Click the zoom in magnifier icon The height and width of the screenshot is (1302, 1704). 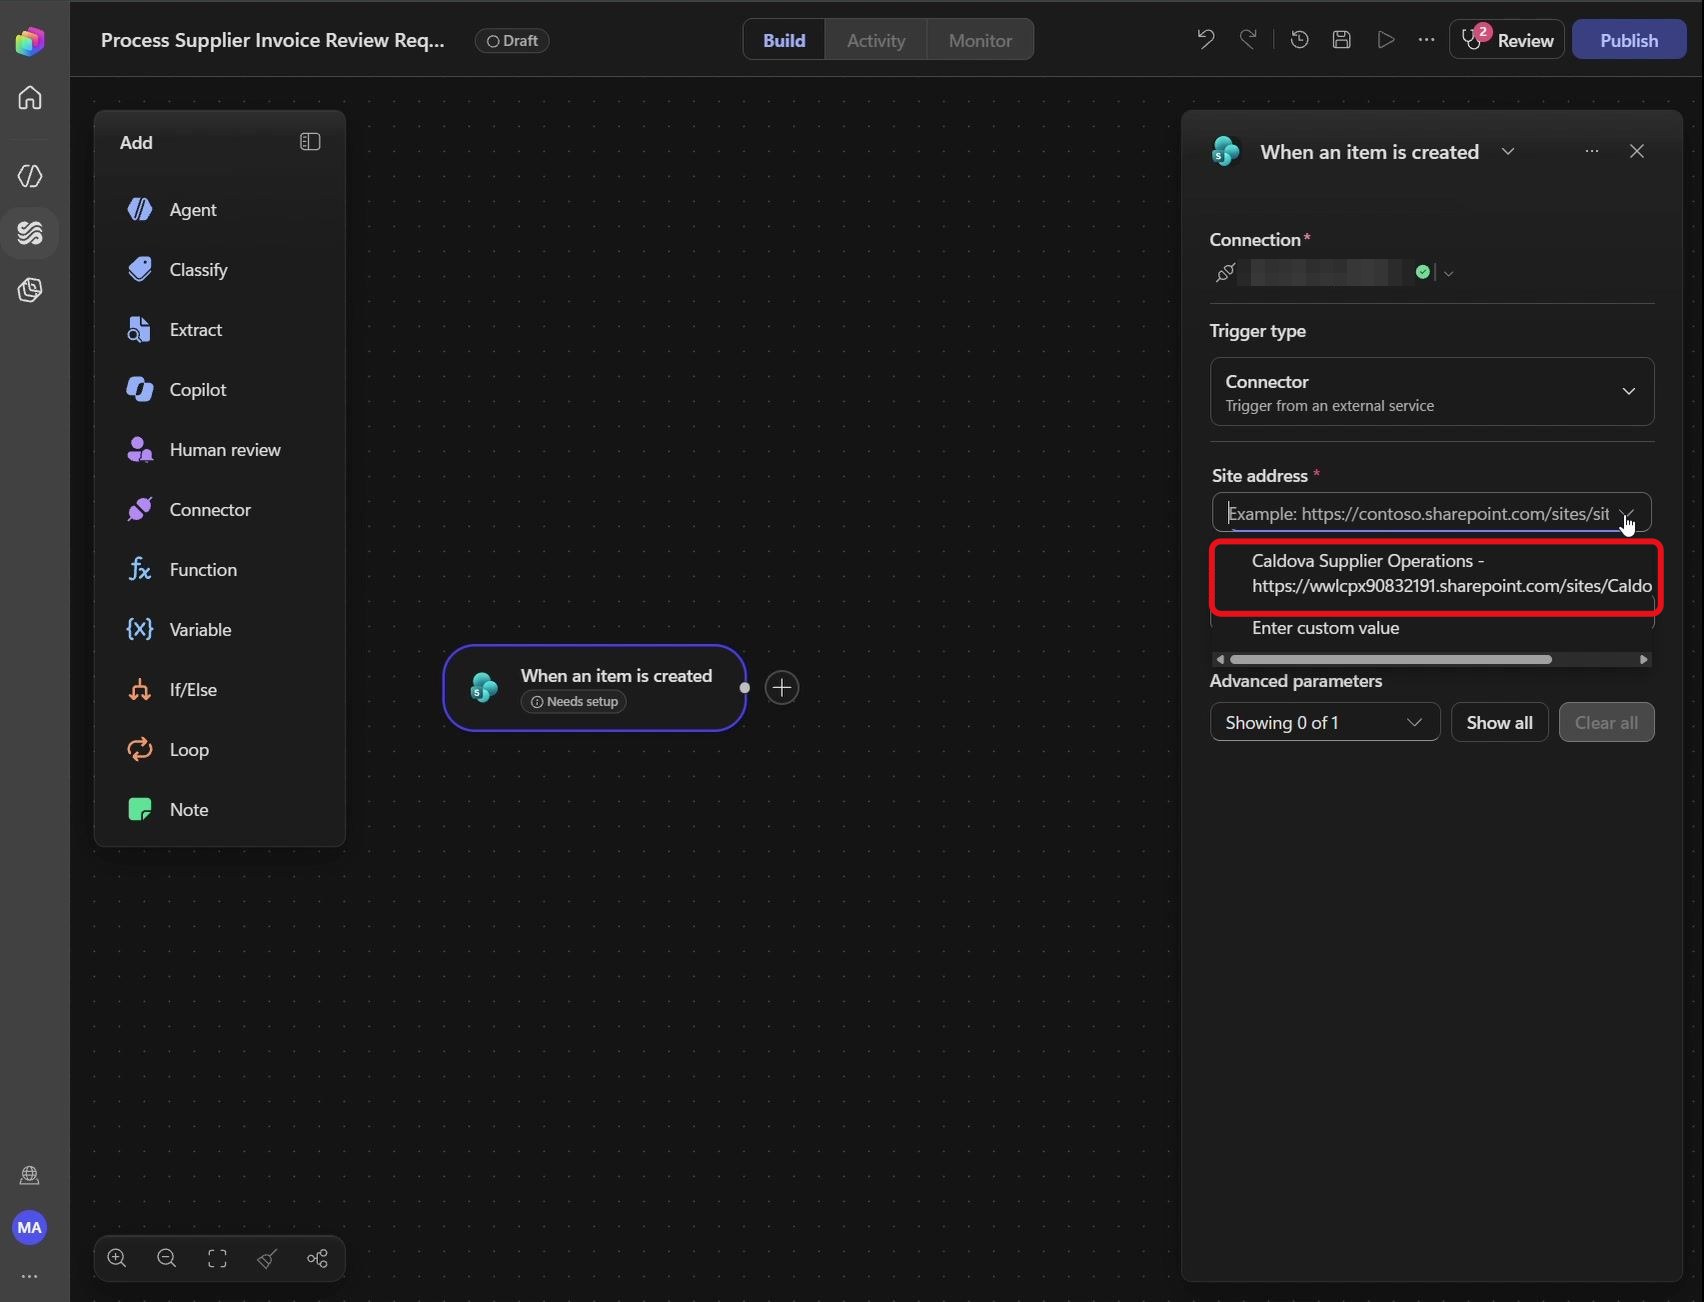[x=117, y=1258]
